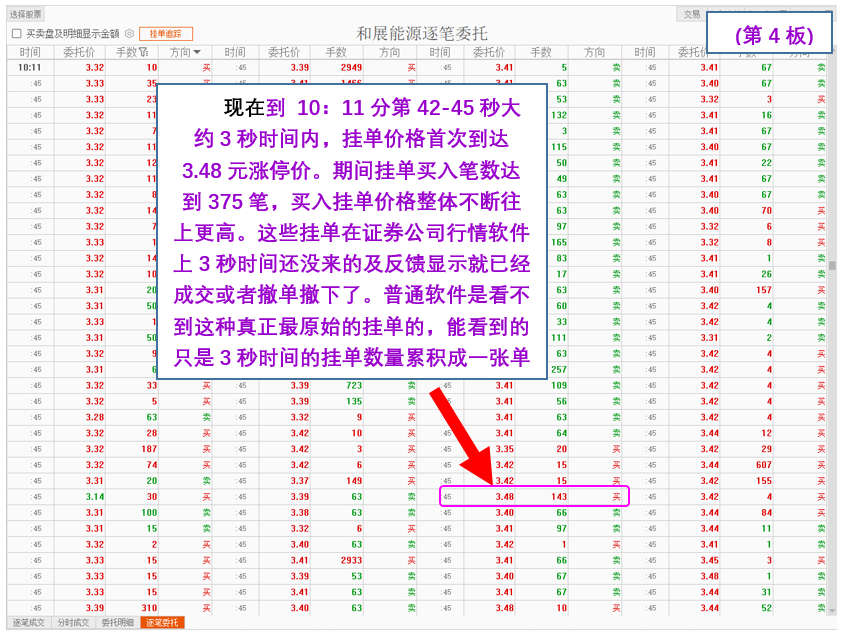Open the 委托明细 tab
This screenshot has width=854, height=642.
(118, 623)
